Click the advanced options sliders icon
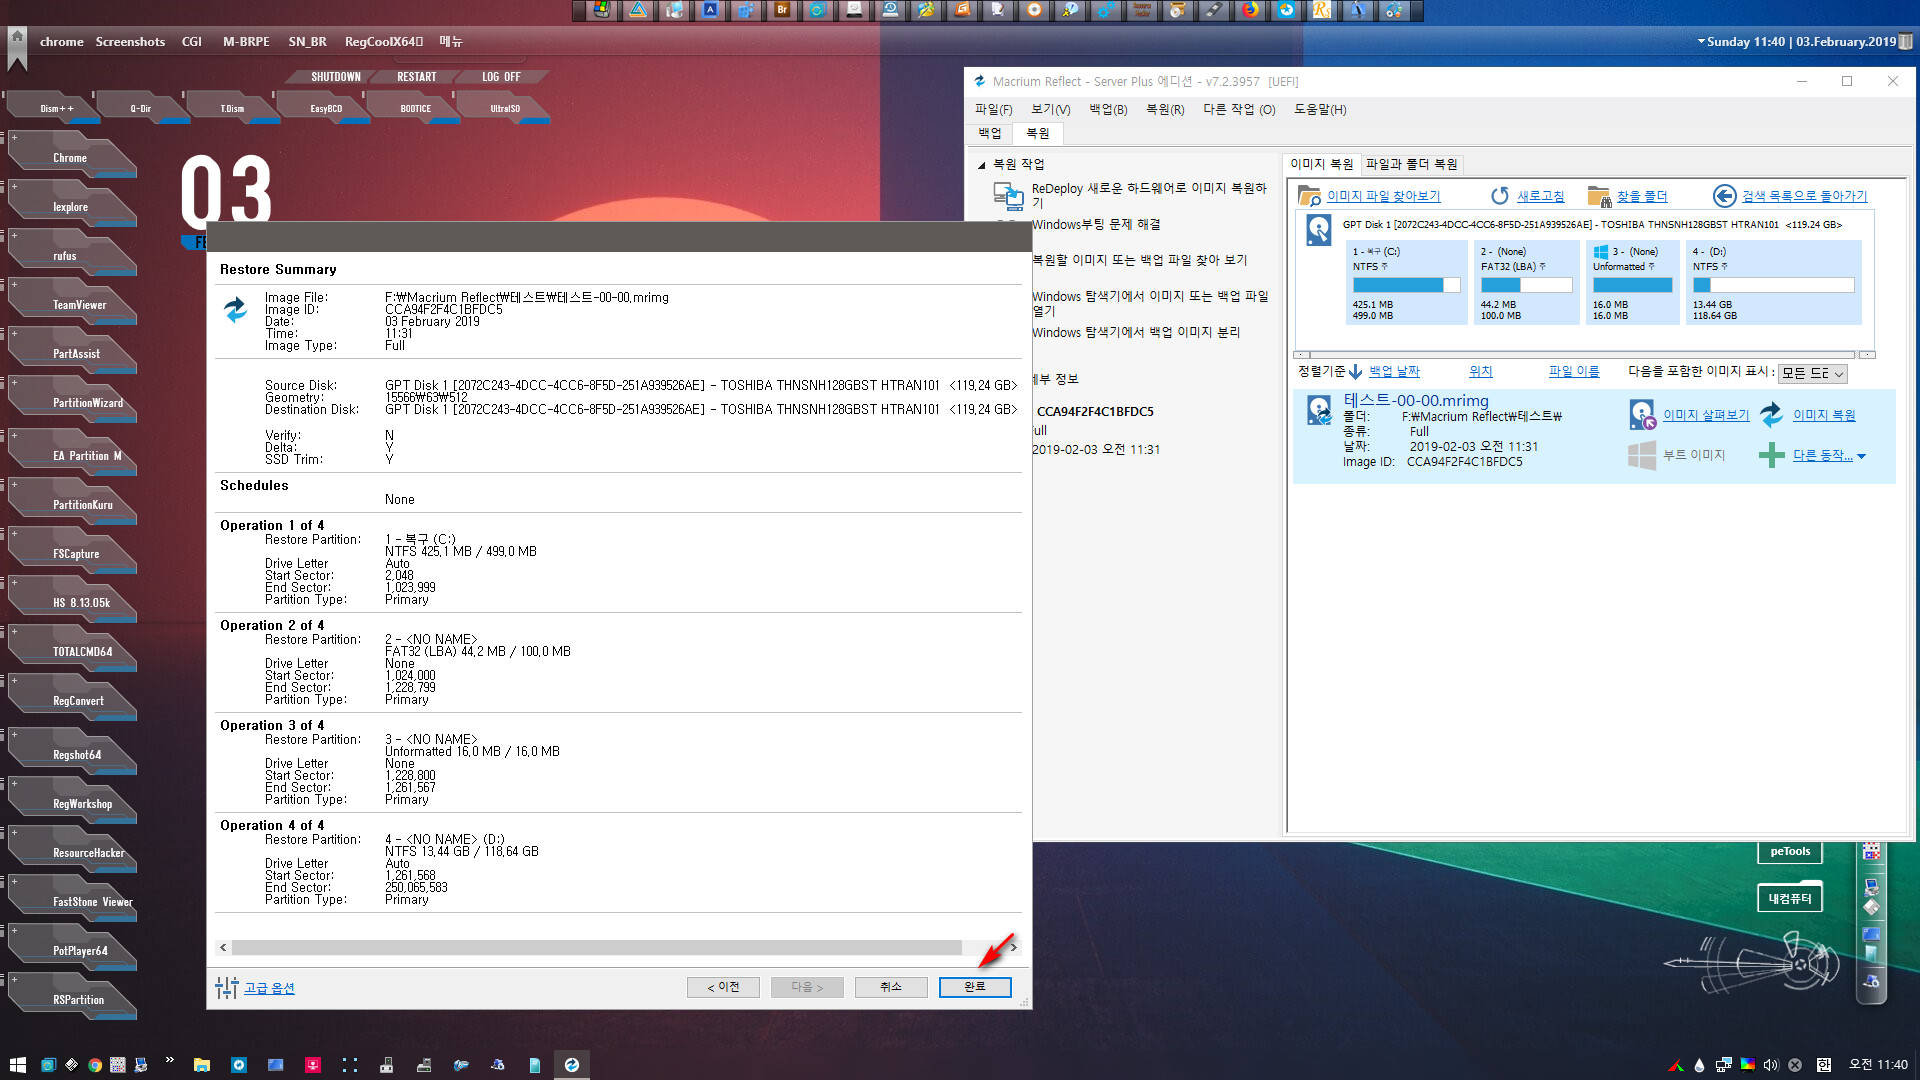This screenshot has width=1920, height=1080. (x=227, y=988)
